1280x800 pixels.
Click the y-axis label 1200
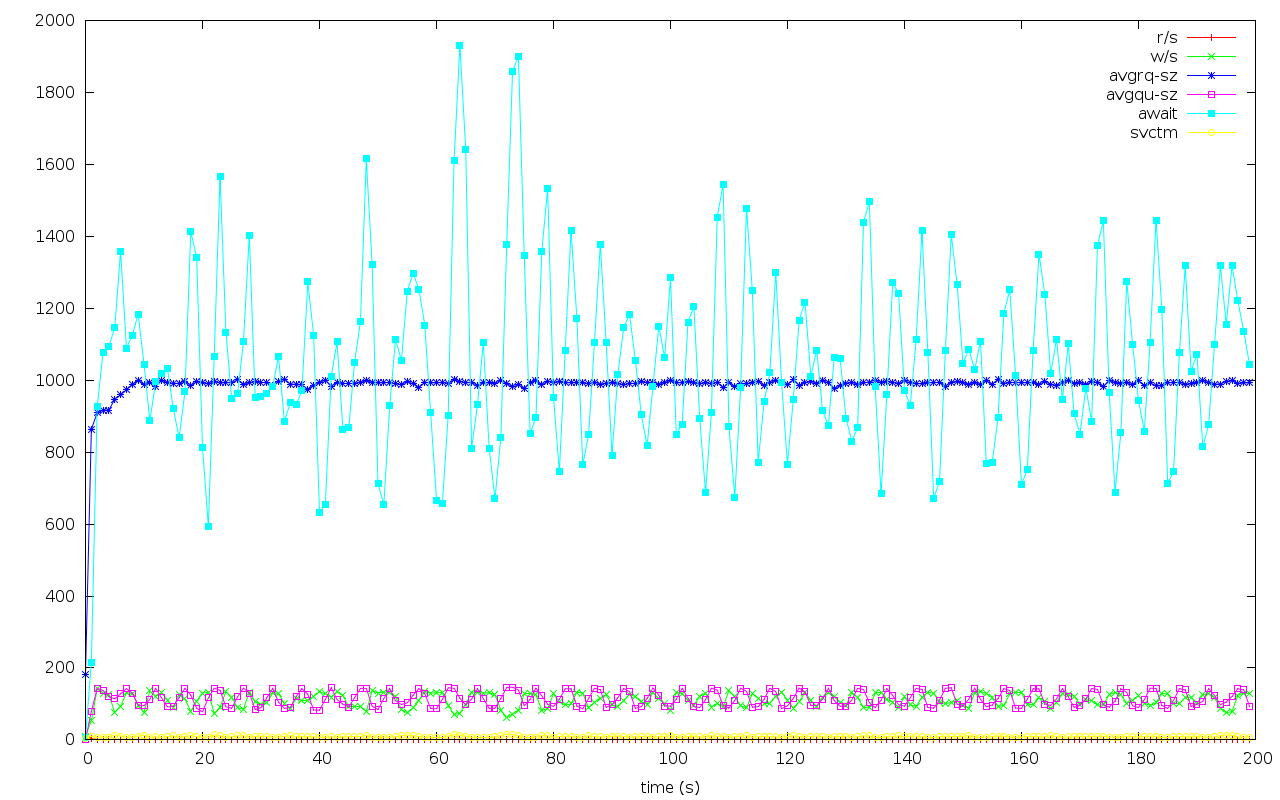(54, 308)
